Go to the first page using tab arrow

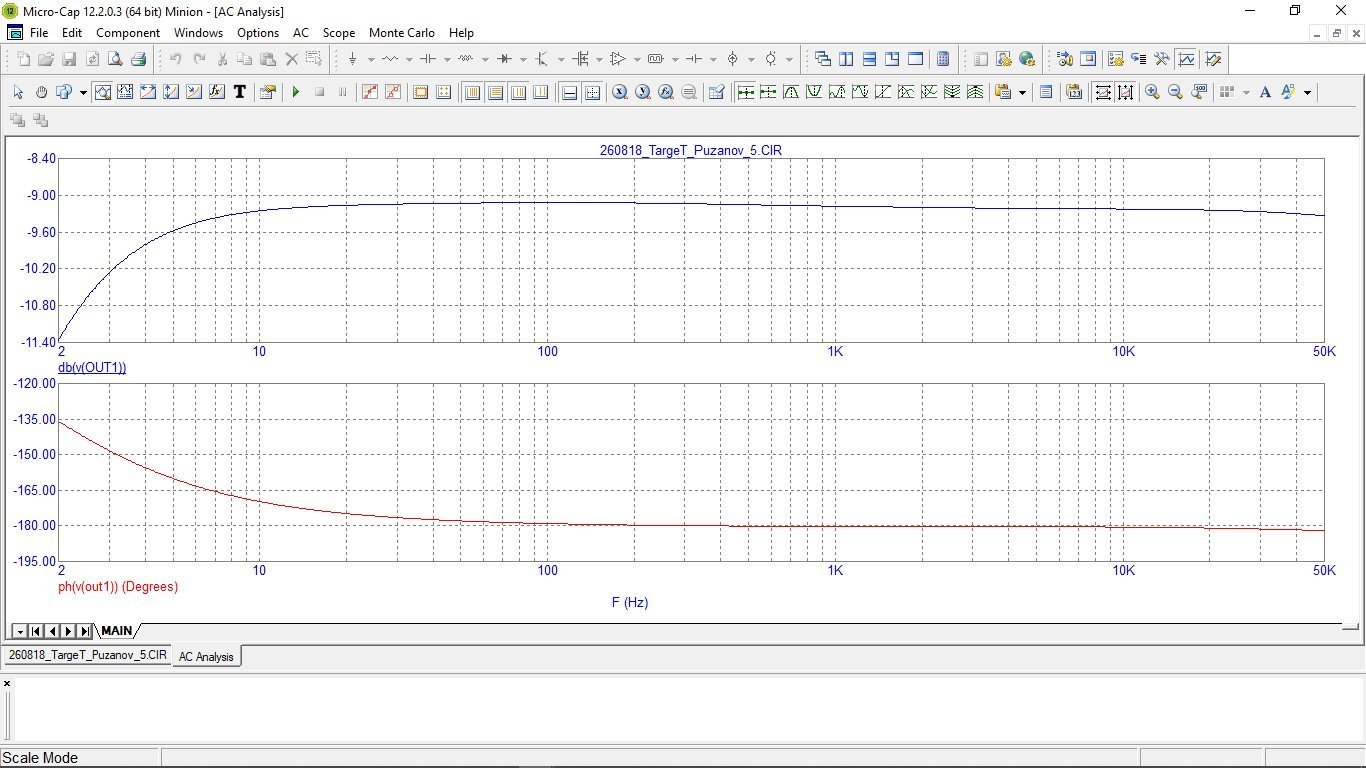tap(36, 631)
